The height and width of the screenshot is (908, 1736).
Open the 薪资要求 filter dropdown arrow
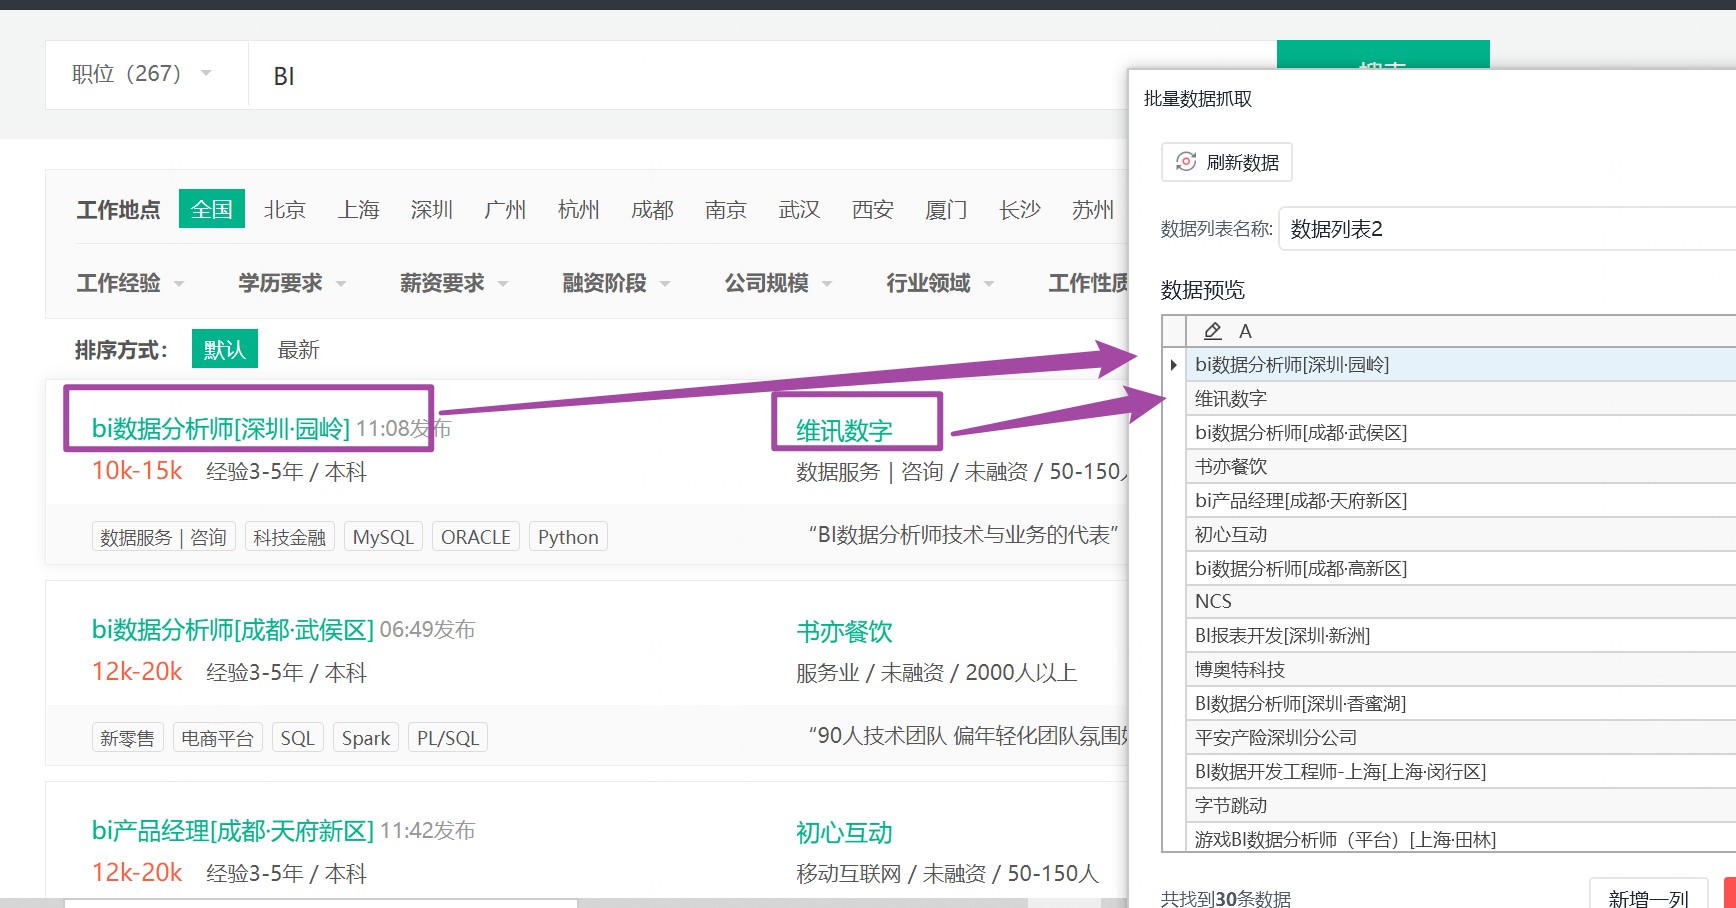click(x=503, y=284)
